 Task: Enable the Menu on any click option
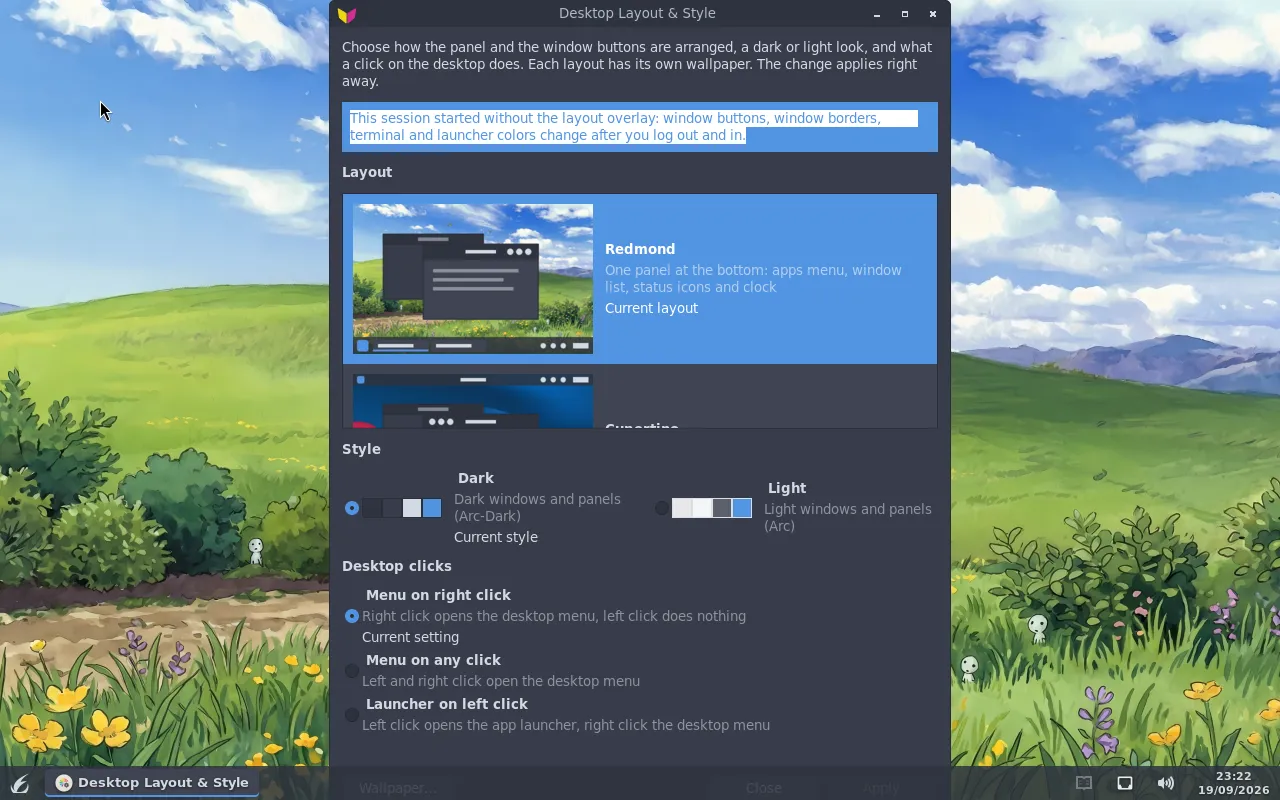click(x=352, y=671)
